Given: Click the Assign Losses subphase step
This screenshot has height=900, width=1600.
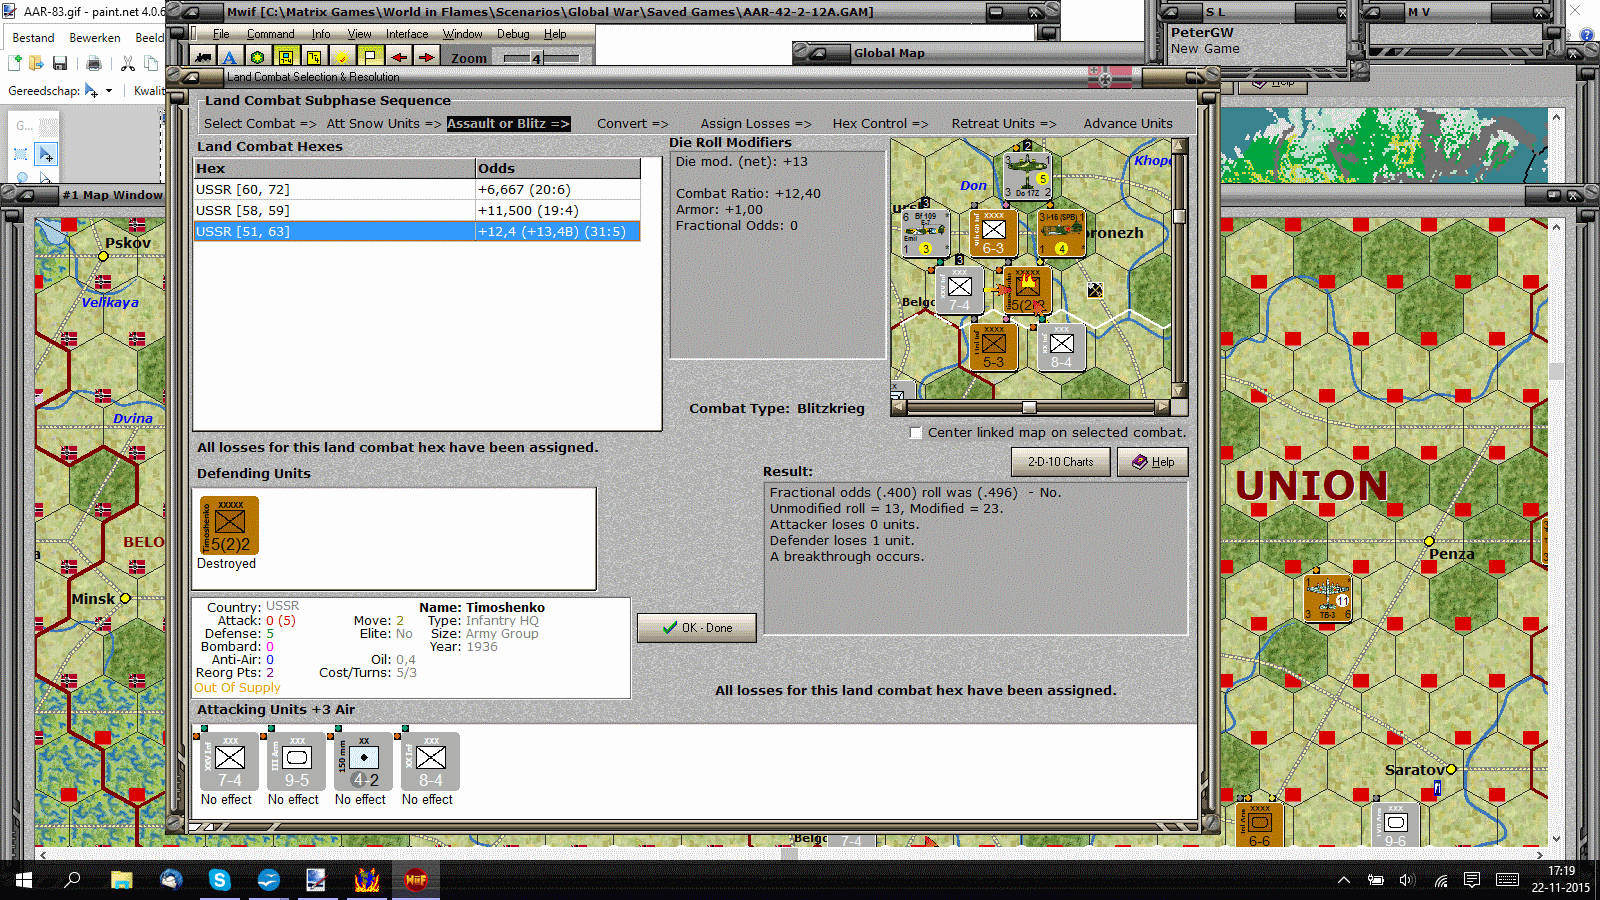Looking at the screenshot, I should pyautogui.click(x=756, y=124).
